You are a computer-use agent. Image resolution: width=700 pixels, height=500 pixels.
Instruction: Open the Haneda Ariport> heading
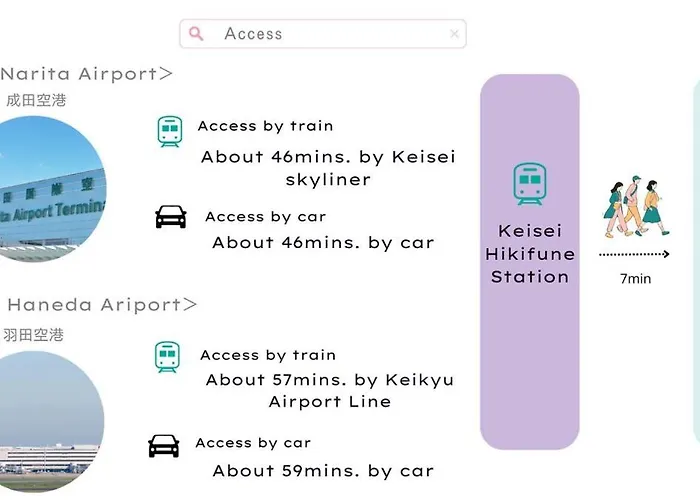click(102, 305)
